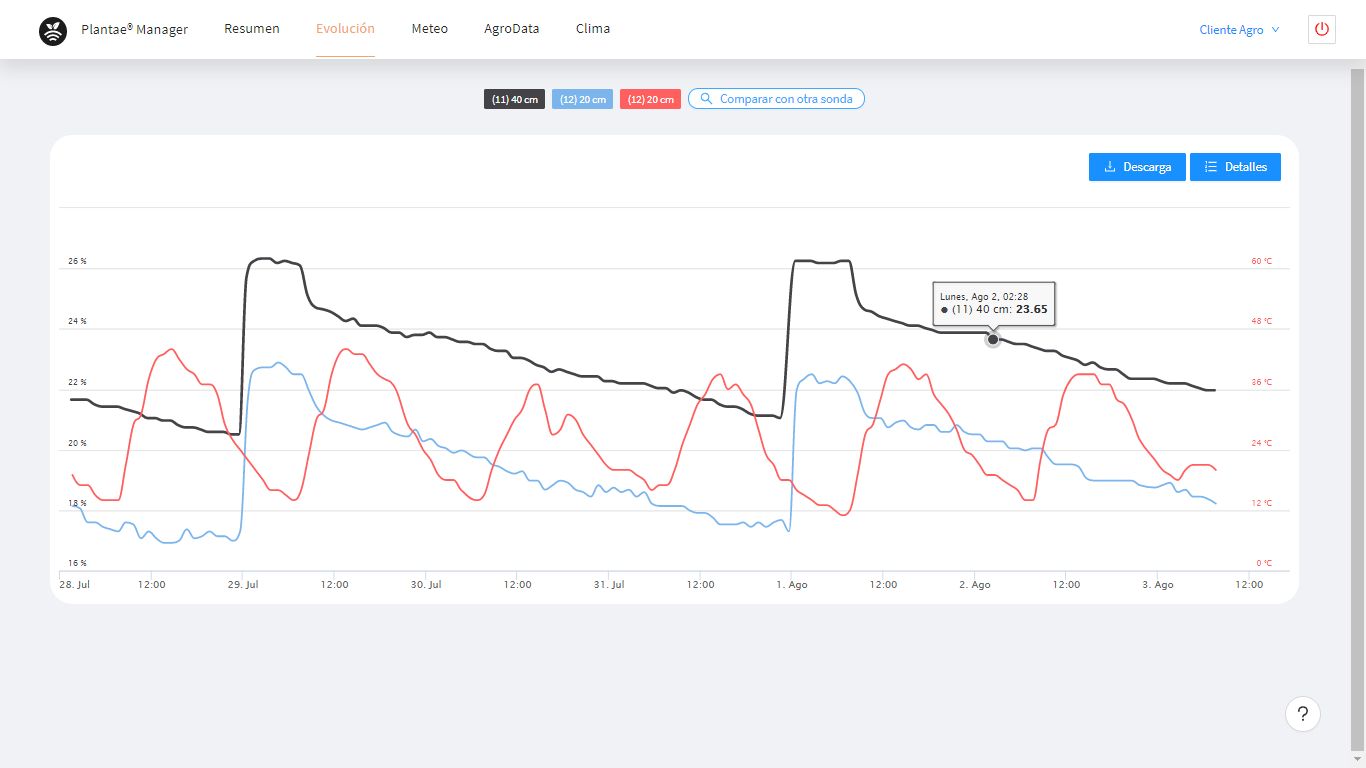The image size is (1366, 768).
Task: Click the magnifier icon in Comparar con otra sonda
Action: pos(706,98)
